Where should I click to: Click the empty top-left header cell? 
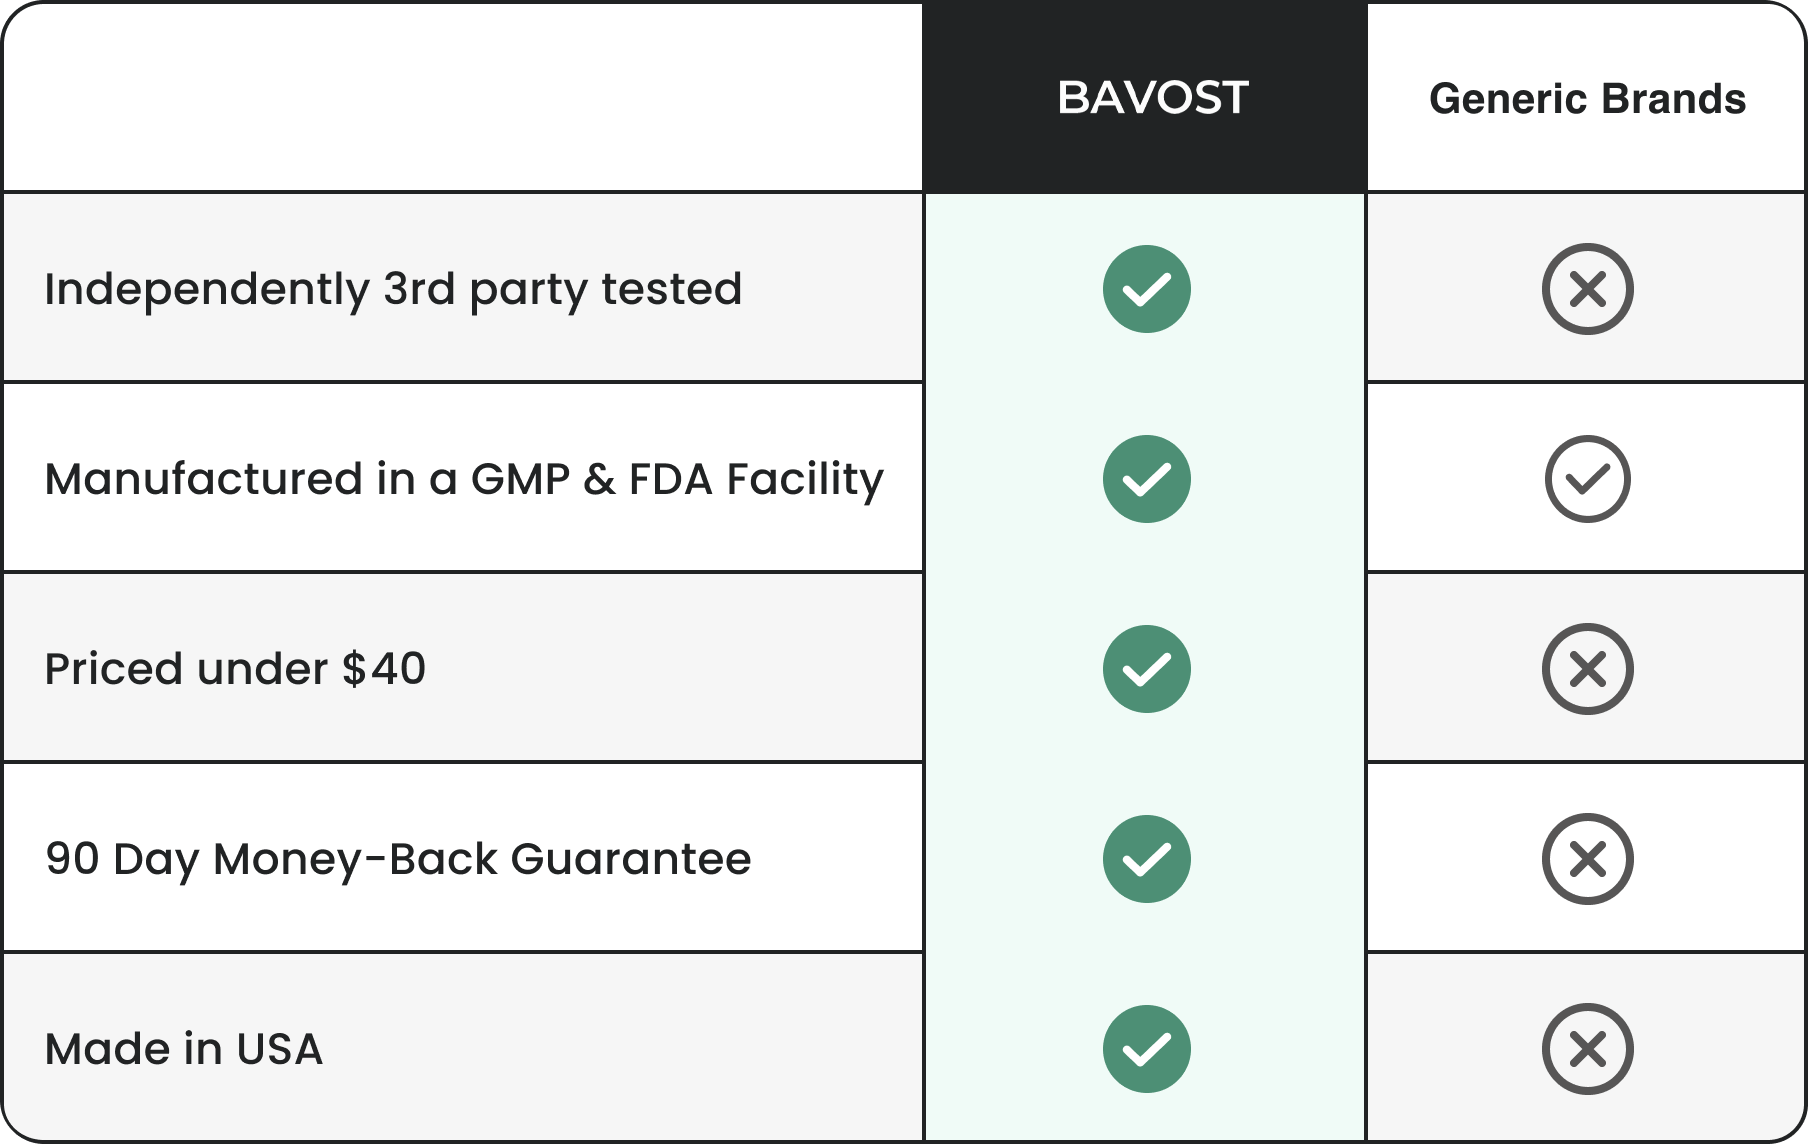(x=463, y=97)
